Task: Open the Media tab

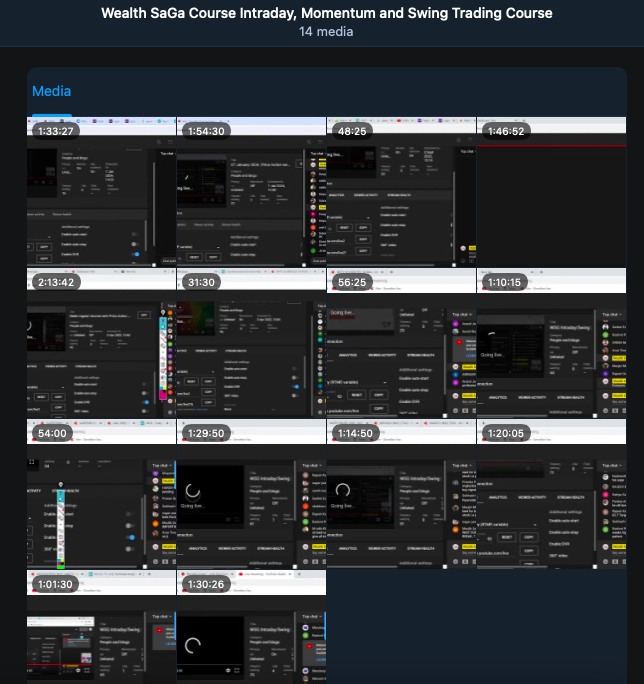Action: click(52, 91)
